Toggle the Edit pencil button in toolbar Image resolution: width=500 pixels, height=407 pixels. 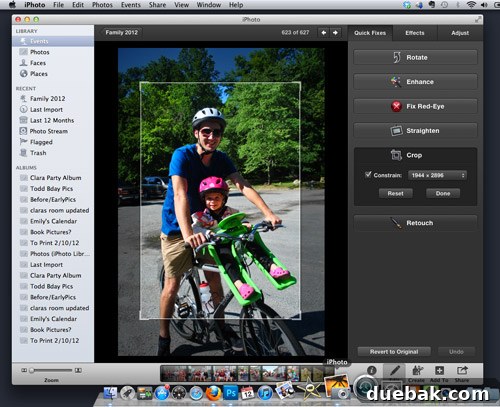395,370
